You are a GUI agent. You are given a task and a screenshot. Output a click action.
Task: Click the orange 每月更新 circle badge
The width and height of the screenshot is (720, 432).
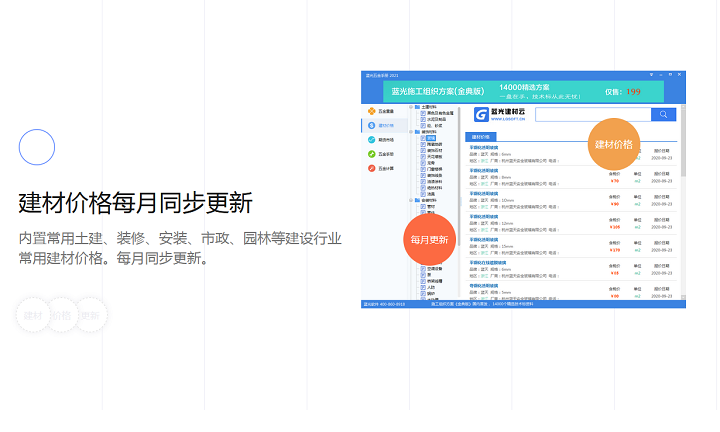(431, 240)
